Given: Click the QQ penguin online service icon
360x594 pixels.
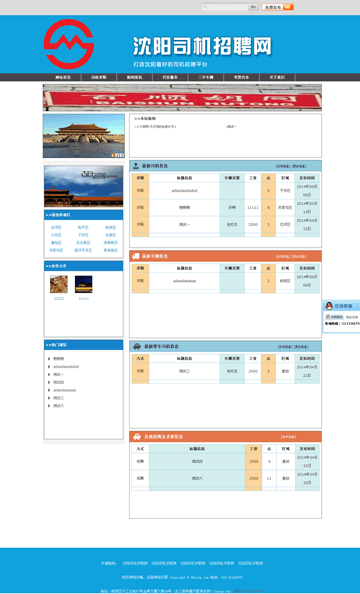Looking at the screenshot, I should coord(329,306).
